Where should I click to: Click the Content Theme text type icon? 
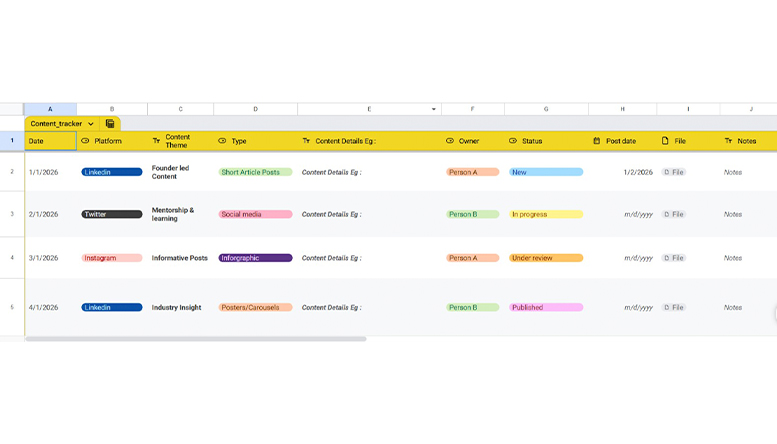coord(156,141)
